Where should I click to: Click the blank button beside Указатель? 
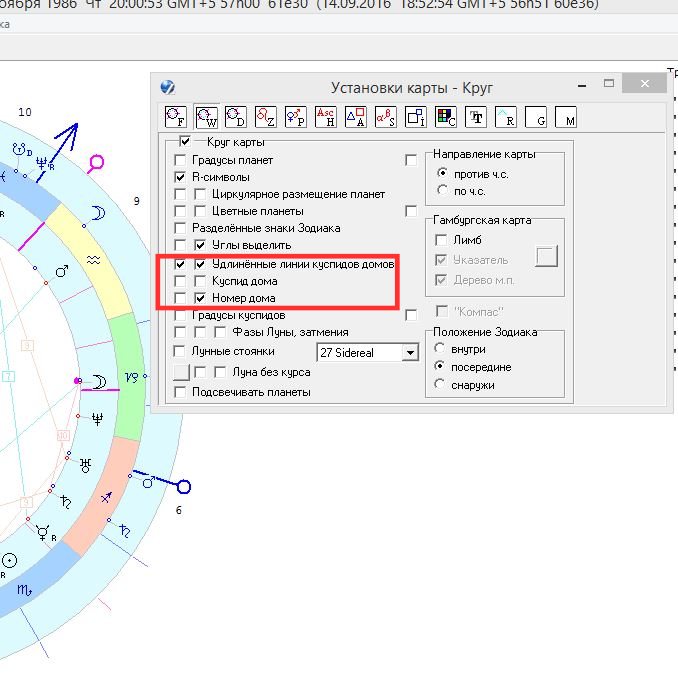(546, 257)
